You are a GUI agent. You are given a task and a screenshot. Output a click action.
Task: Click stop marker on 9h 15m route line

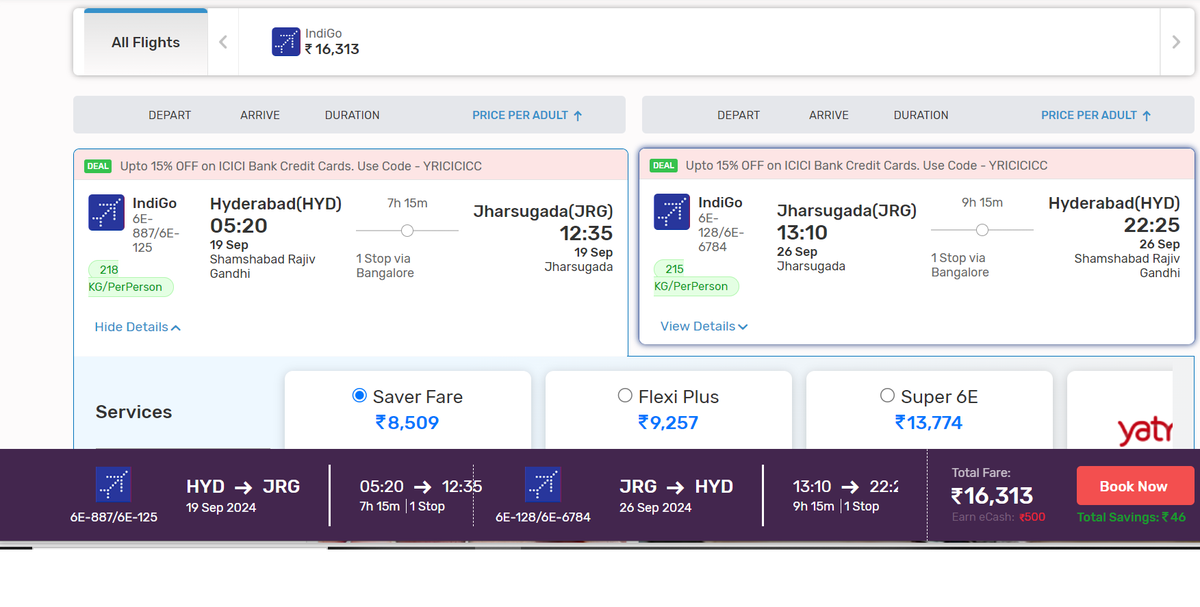[x=982, y=229]
